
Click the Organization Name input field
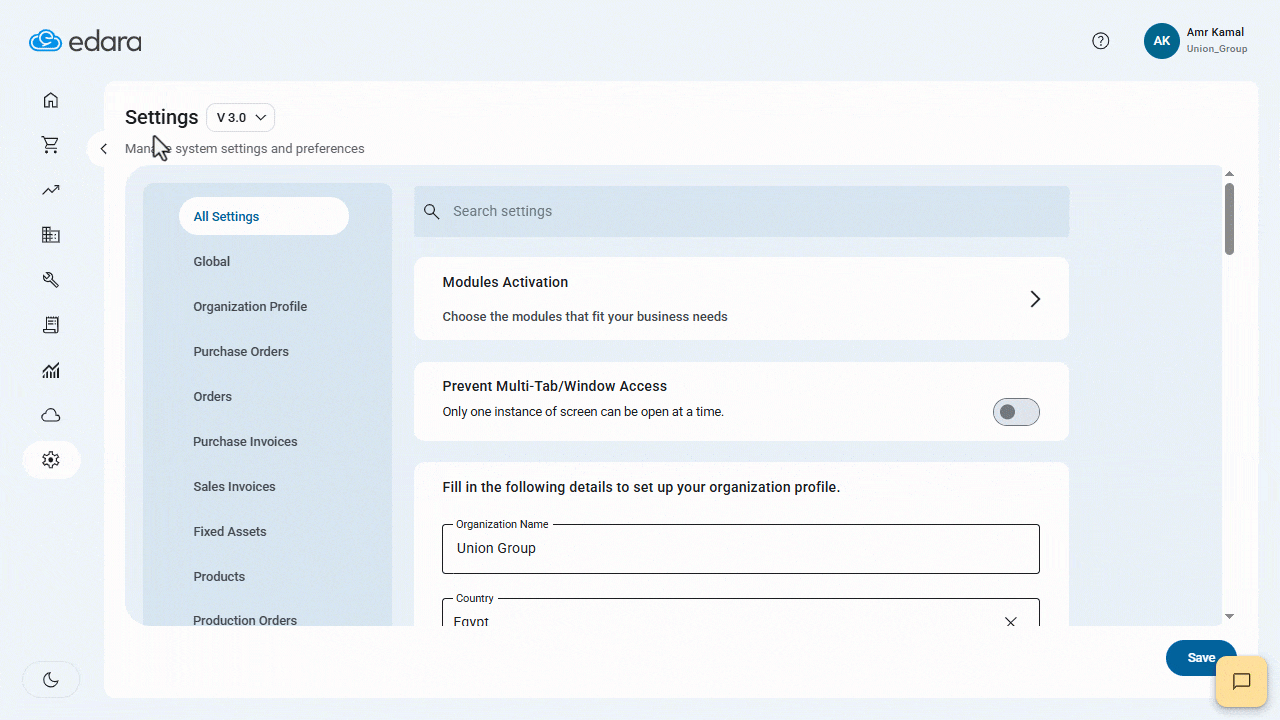point(741,549)
